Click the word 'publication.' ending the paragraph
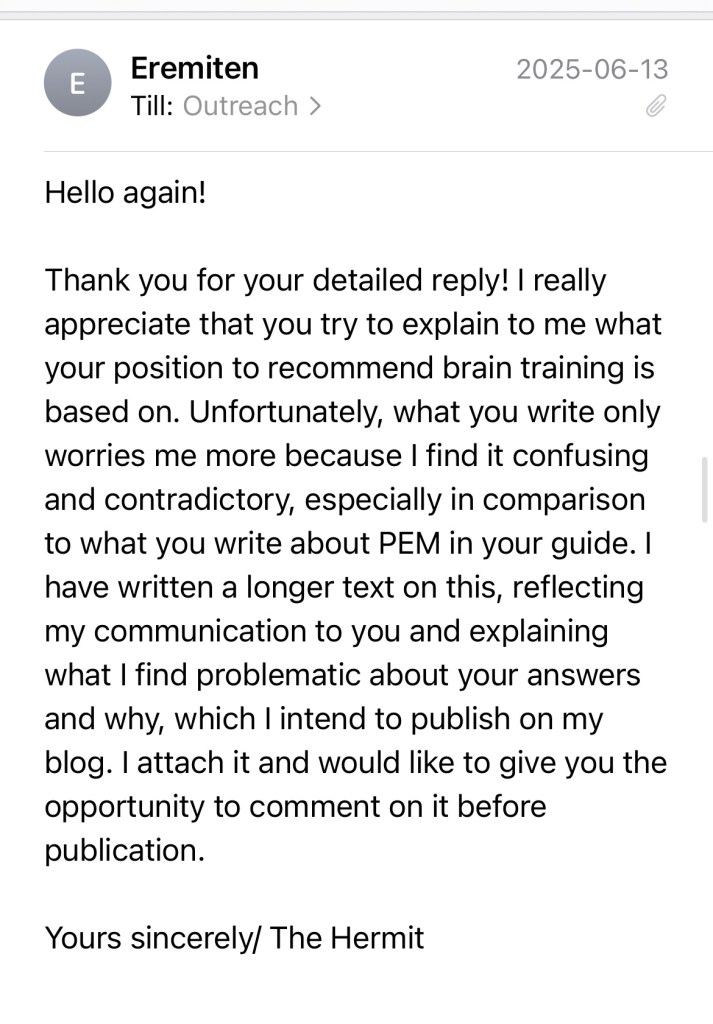713x1024 pixels. click(x=124, y=851)
